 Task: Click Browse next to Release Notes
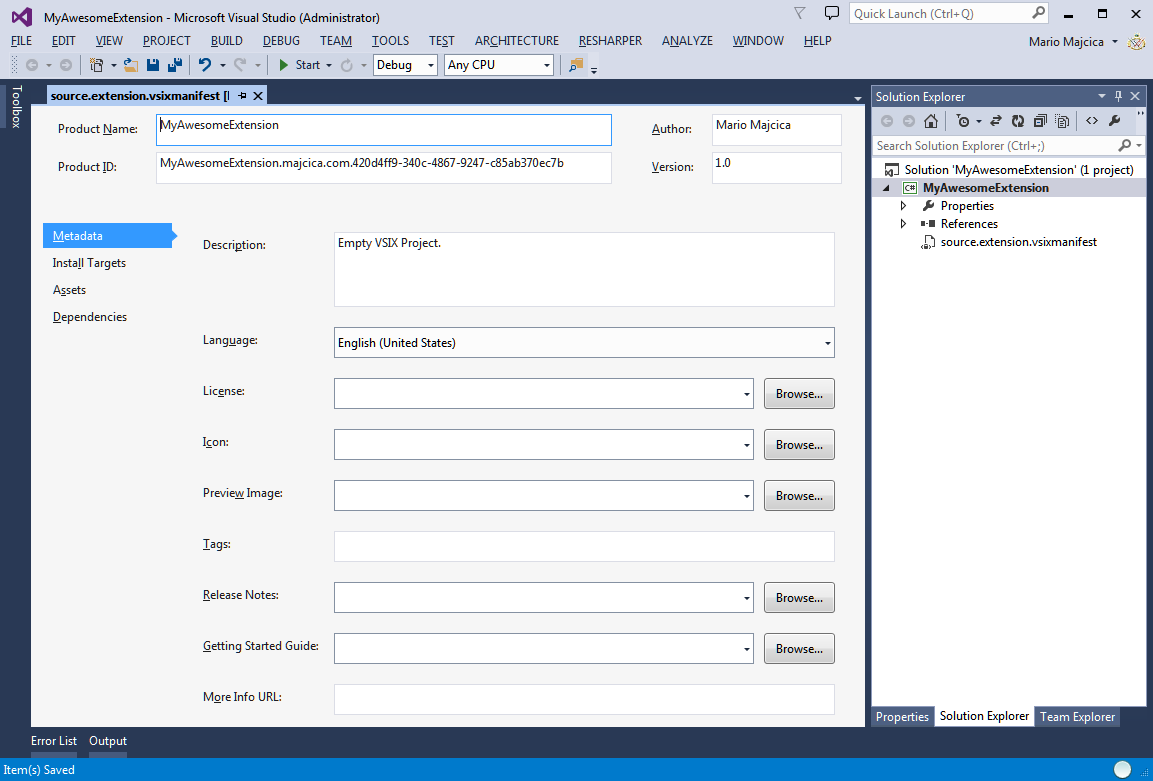(799, 598)
